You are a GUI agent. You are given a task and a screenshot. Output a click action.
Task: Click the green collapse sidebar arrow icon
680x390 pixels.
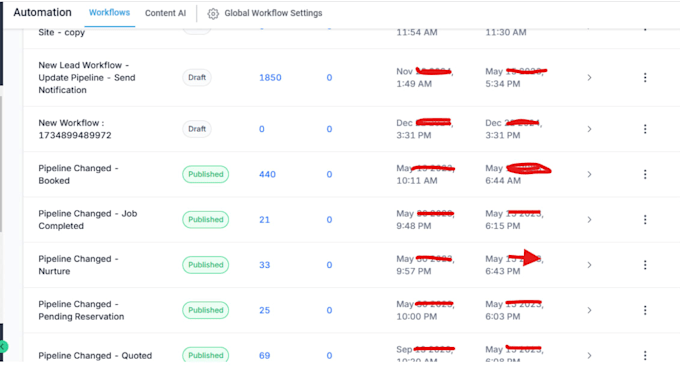(x=3, y=346)
